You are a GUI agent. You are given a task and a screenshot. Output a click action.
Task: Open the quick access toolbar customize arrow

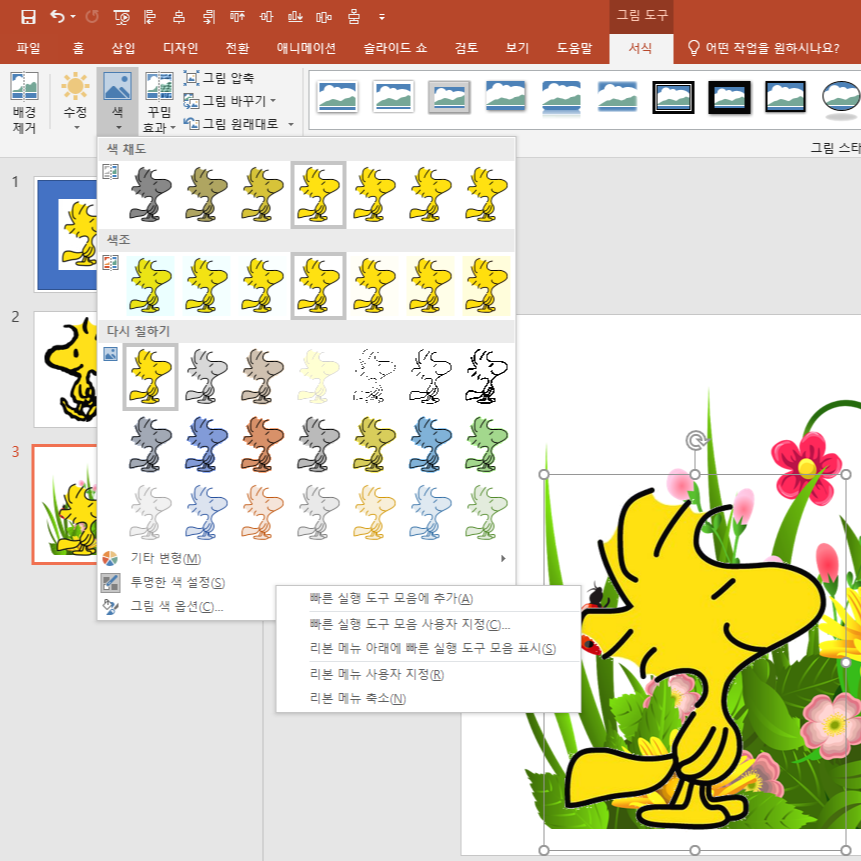[x=382, y=17]
